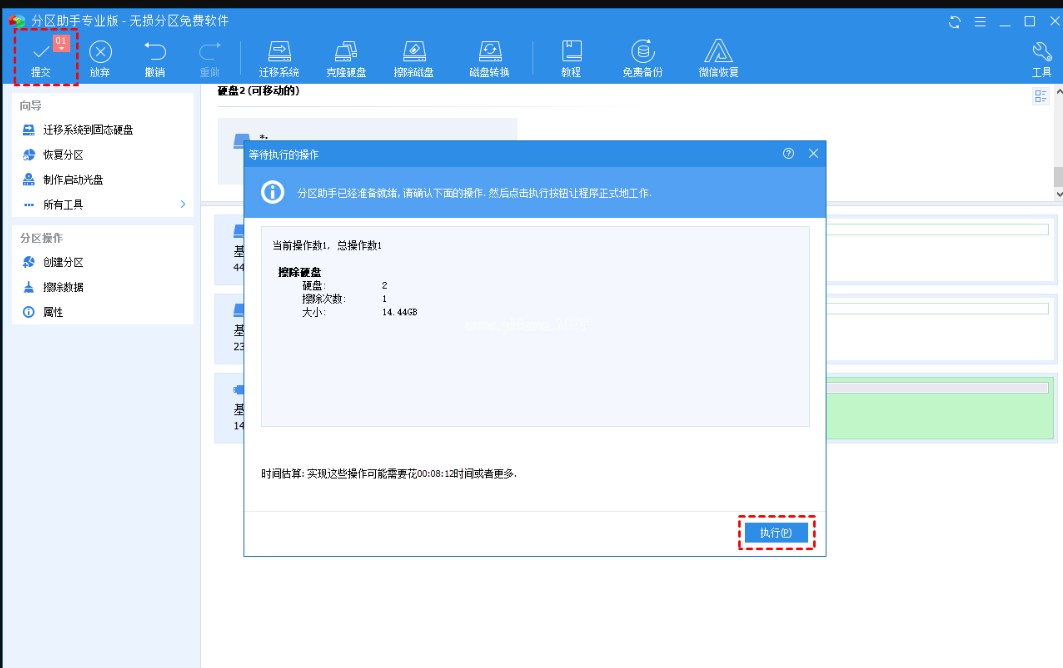Click 创建分区 under partition operations
Image resolution: width=1063 pixels, height=668 pixels.
pos(62,262)
